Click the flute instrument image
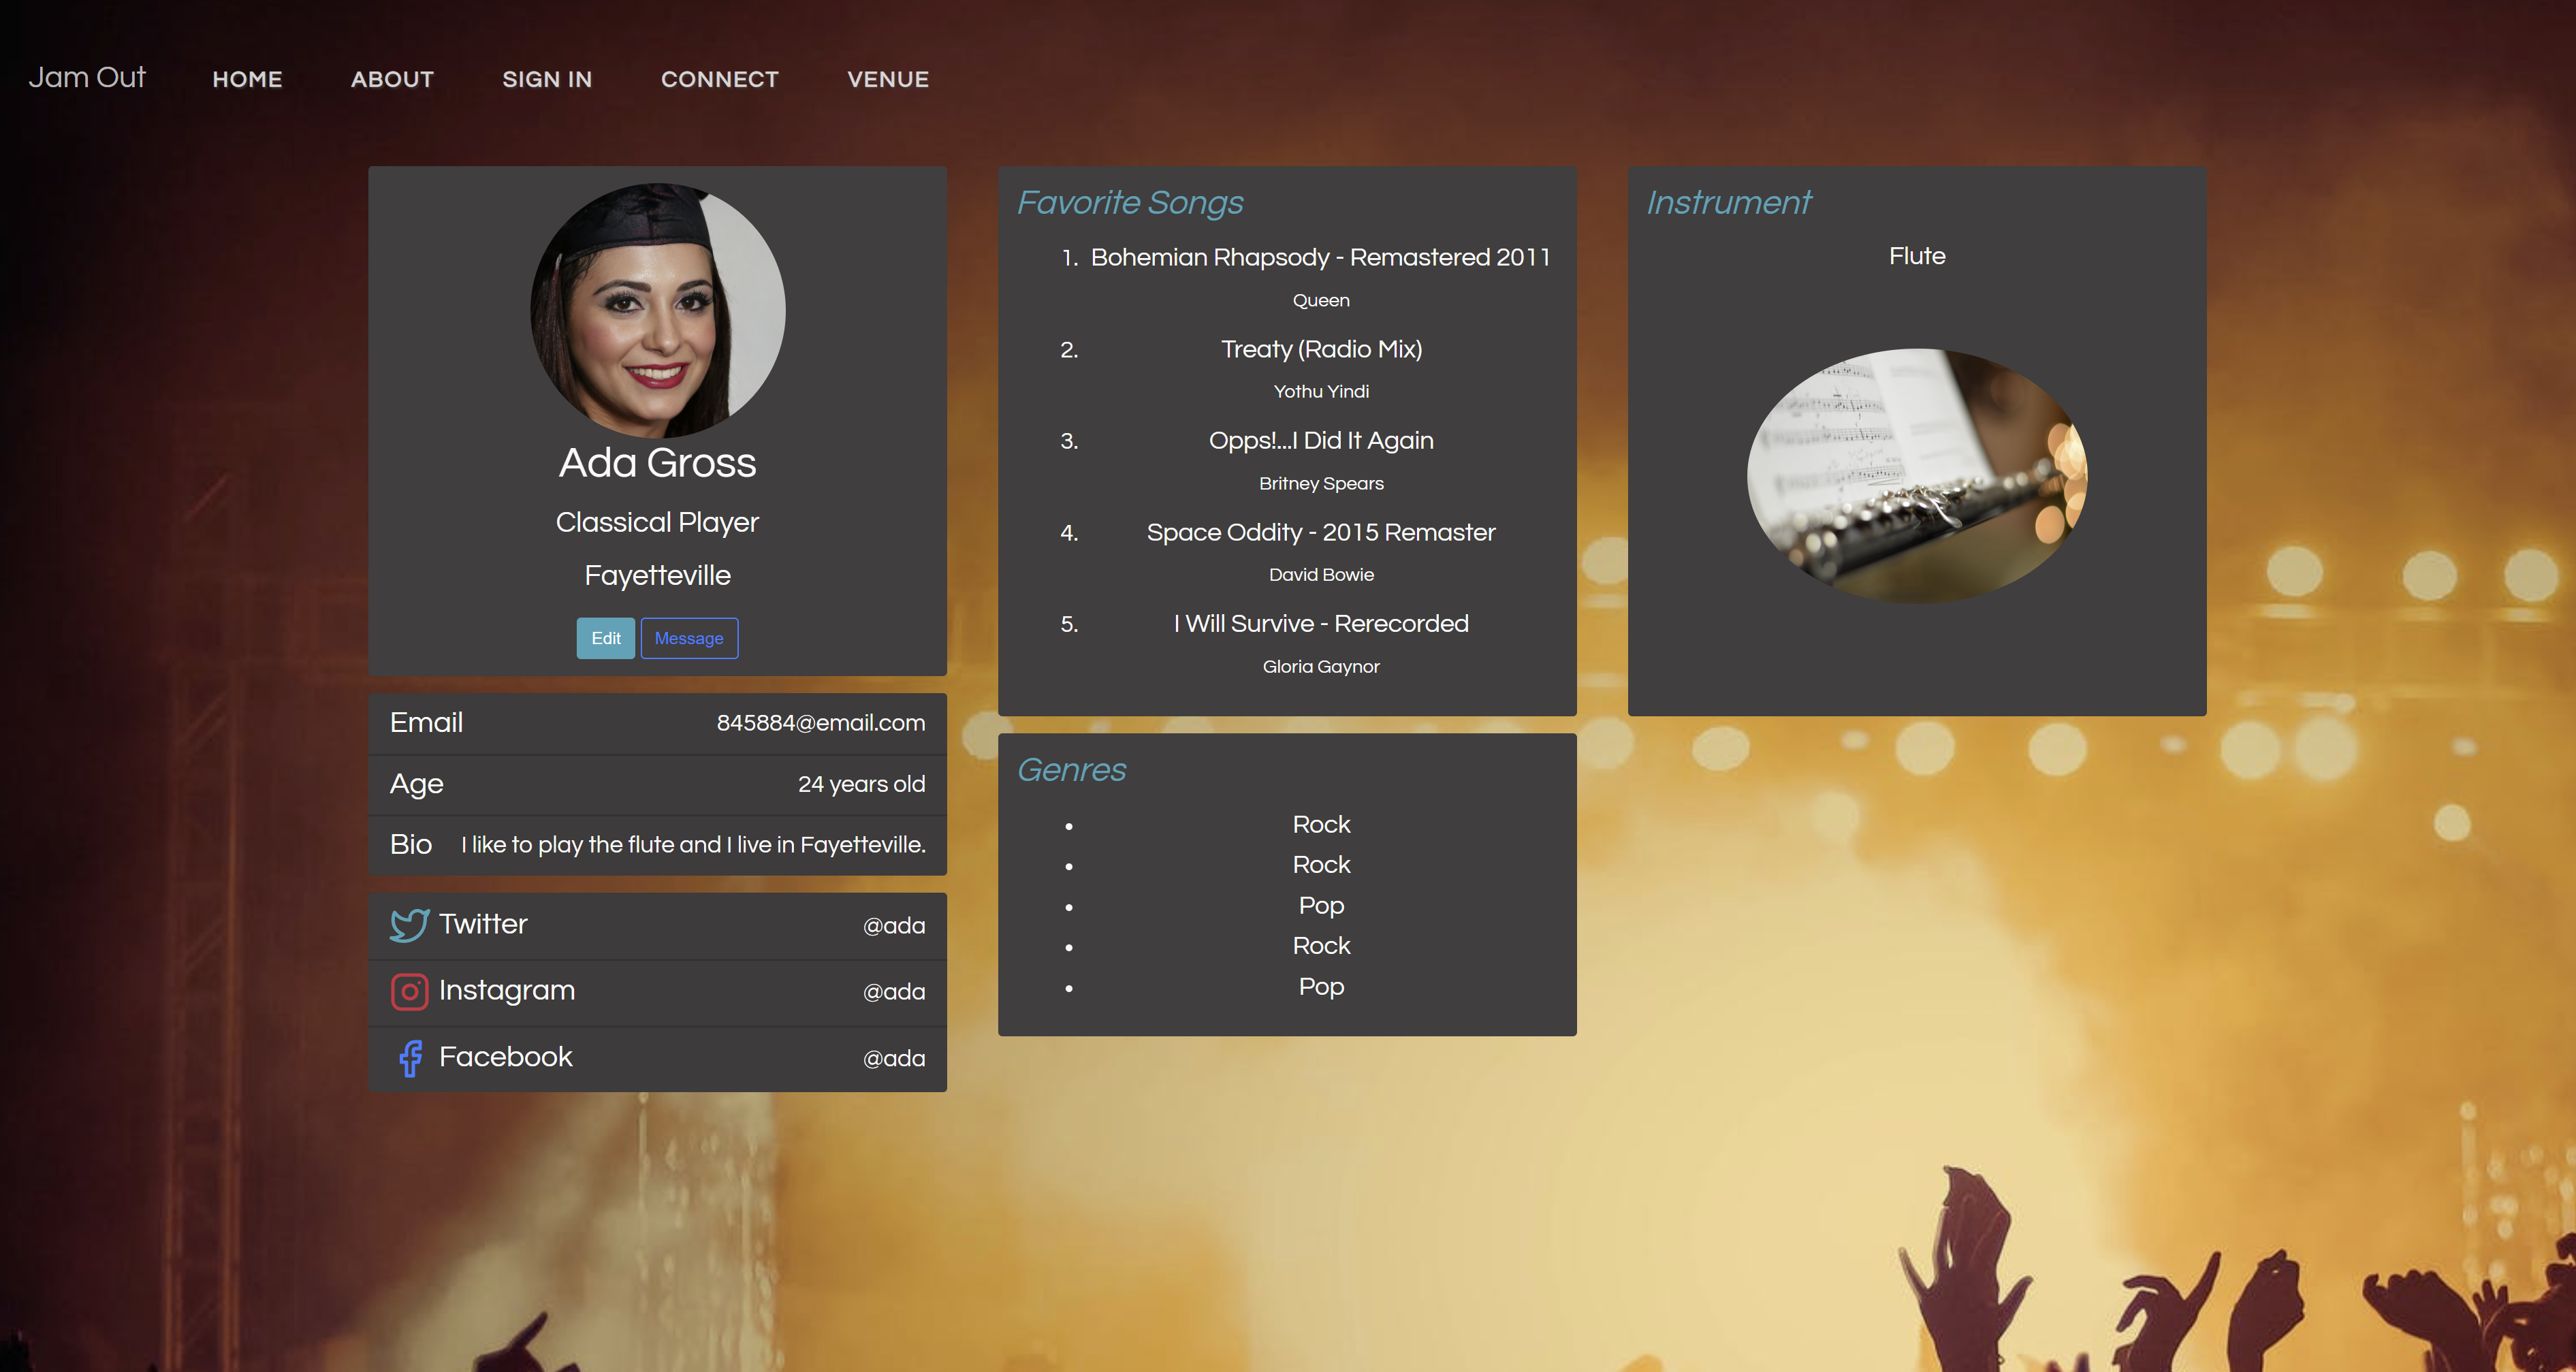2576x1372 pixels. [x=1916, y=476]
